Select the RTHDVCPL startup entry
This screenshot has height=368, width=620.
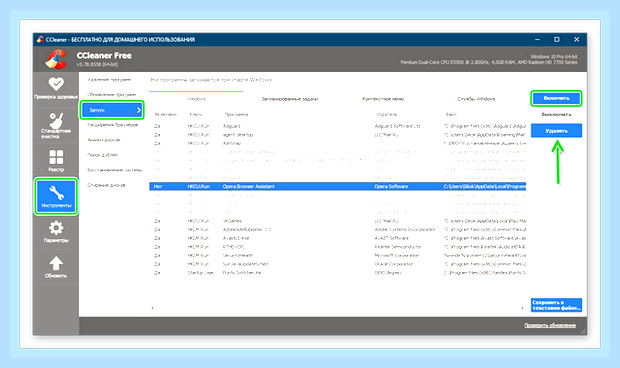337,247
